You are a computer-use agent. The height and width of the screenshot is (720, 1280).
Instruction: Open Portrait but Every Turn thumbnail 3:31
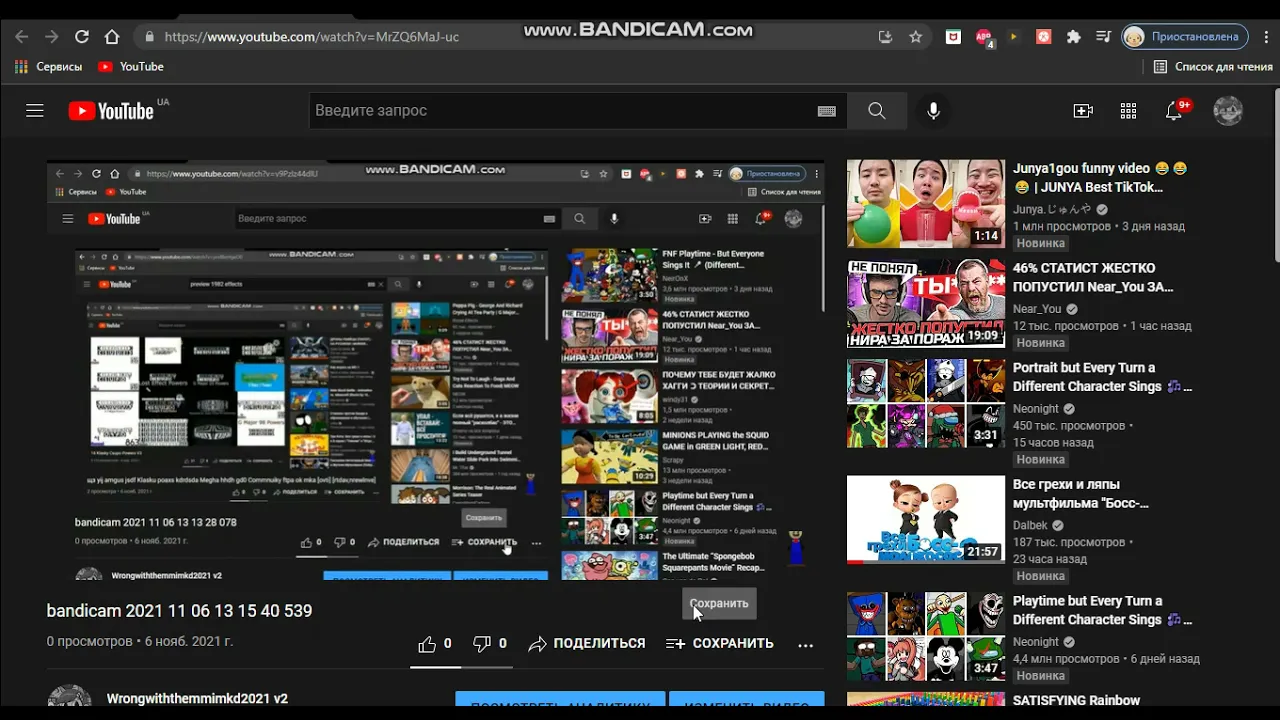[x=926, y=403]
